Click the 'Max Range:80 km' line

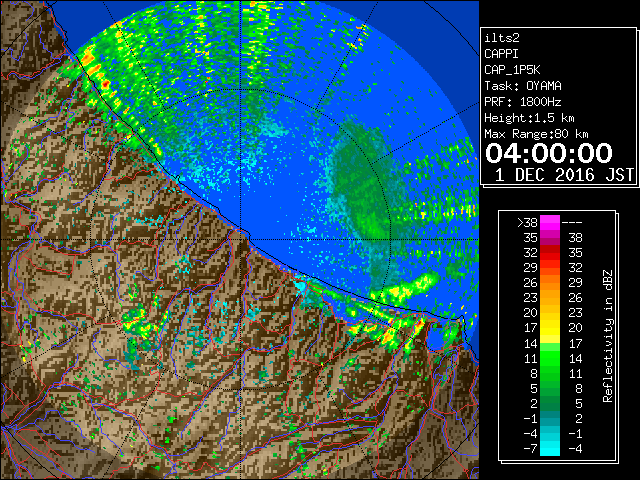[536, 134]
